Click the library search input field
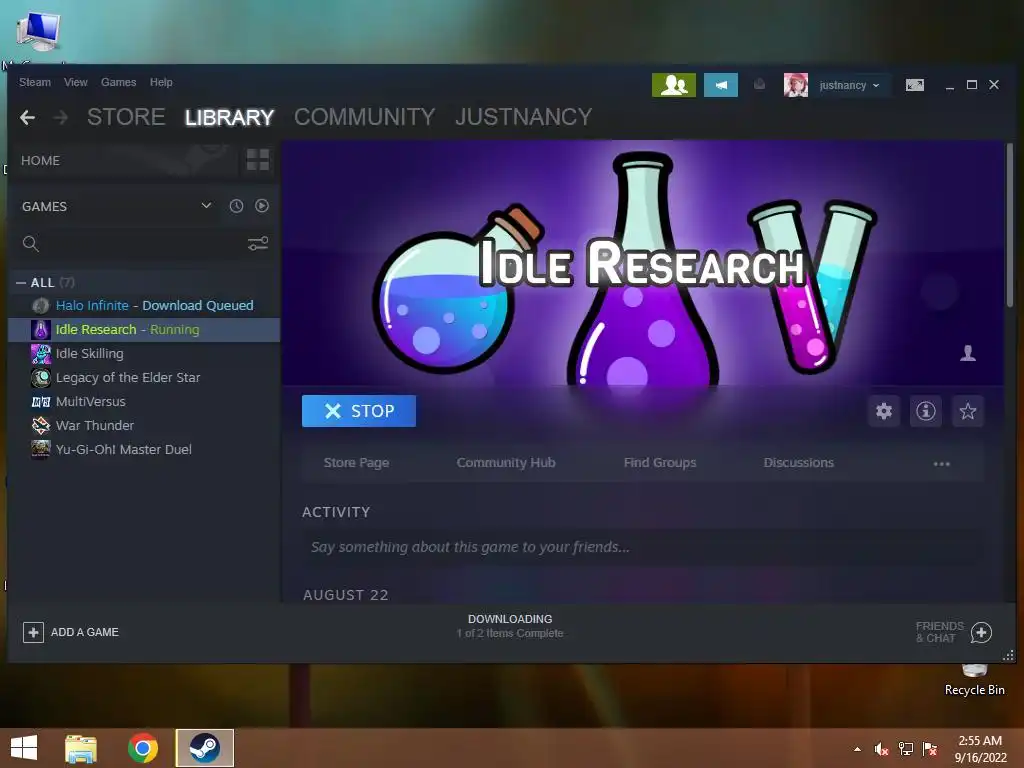This screenshot has height=768, width=1024. tap(142, 244)
